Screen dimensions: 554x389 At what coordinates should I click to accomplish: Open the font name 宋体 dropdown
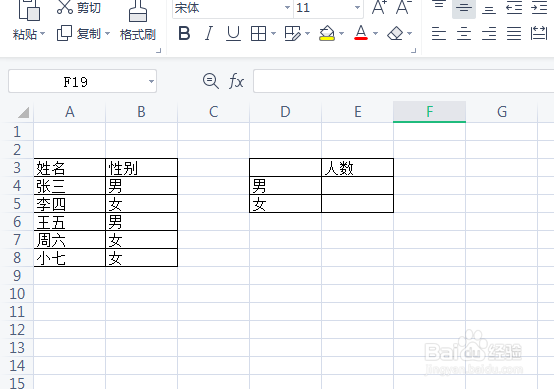[x=288, y=7]
